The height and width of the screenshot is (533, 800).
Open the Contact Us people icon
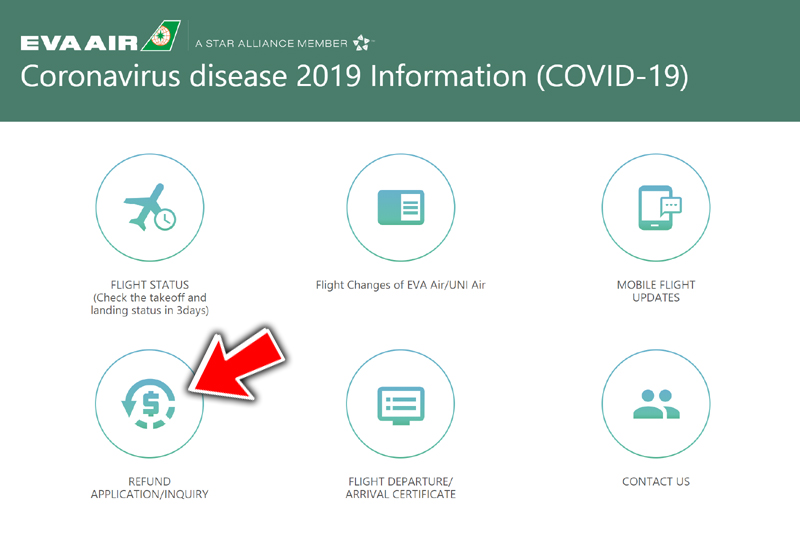pos(656,403)
